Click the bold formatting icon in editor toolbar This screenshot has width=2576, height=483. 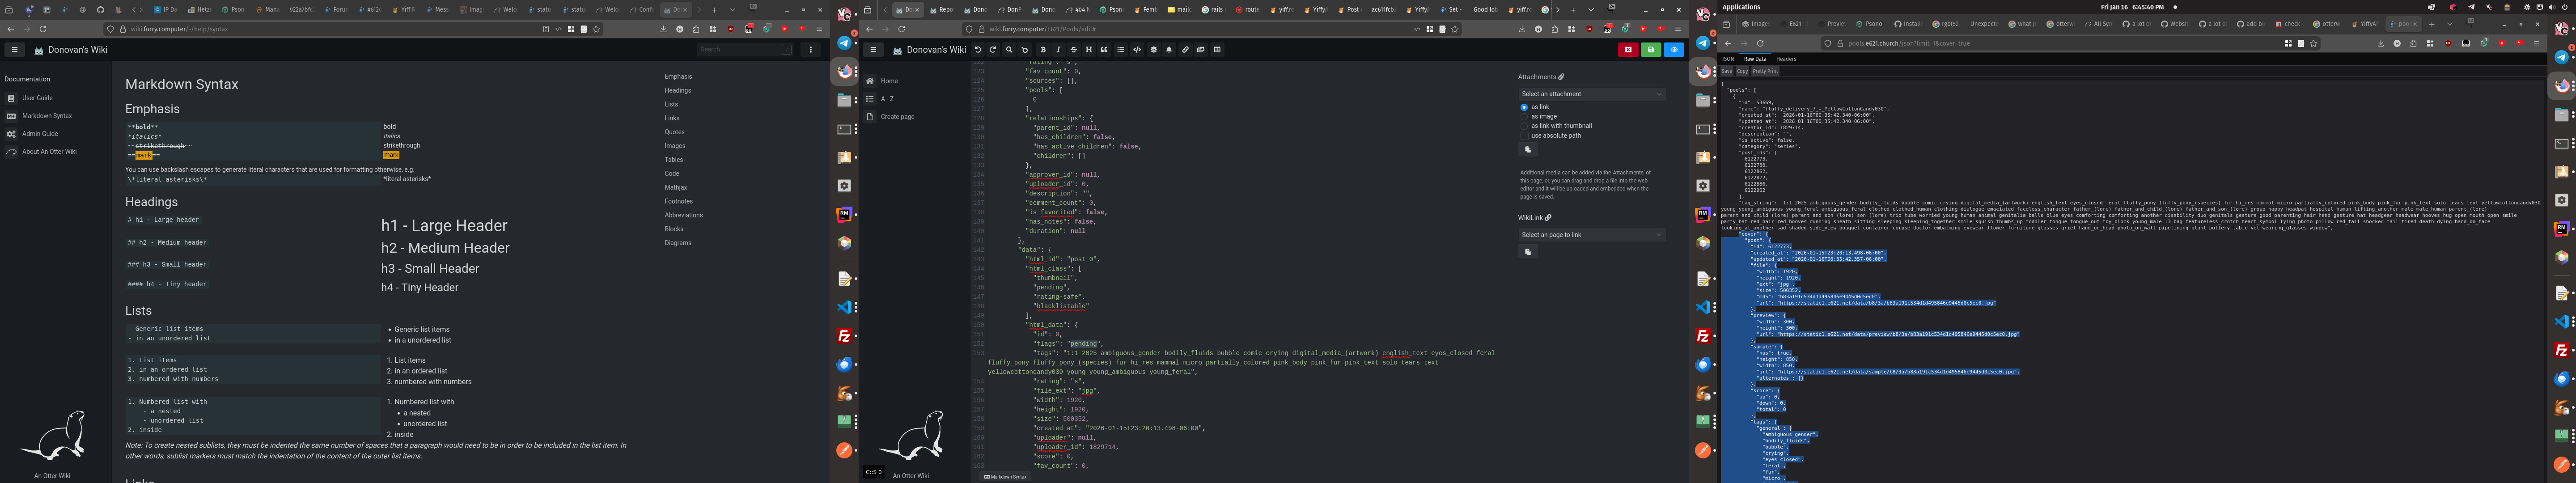tap(1043, 50)
